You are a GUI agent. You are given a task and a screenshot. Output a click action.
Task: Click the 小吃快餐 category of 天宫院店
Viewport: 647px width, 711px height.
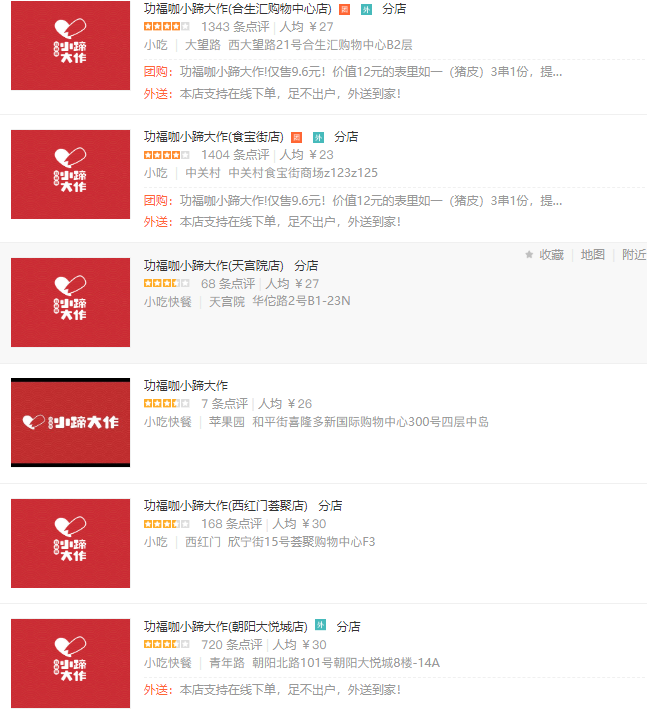pos(168,302)
